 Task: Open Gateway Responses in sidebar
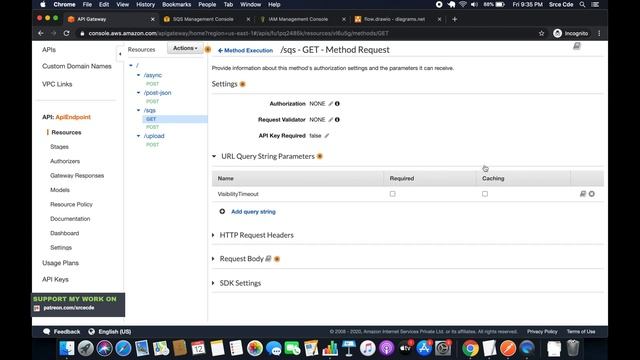(77, 176)
